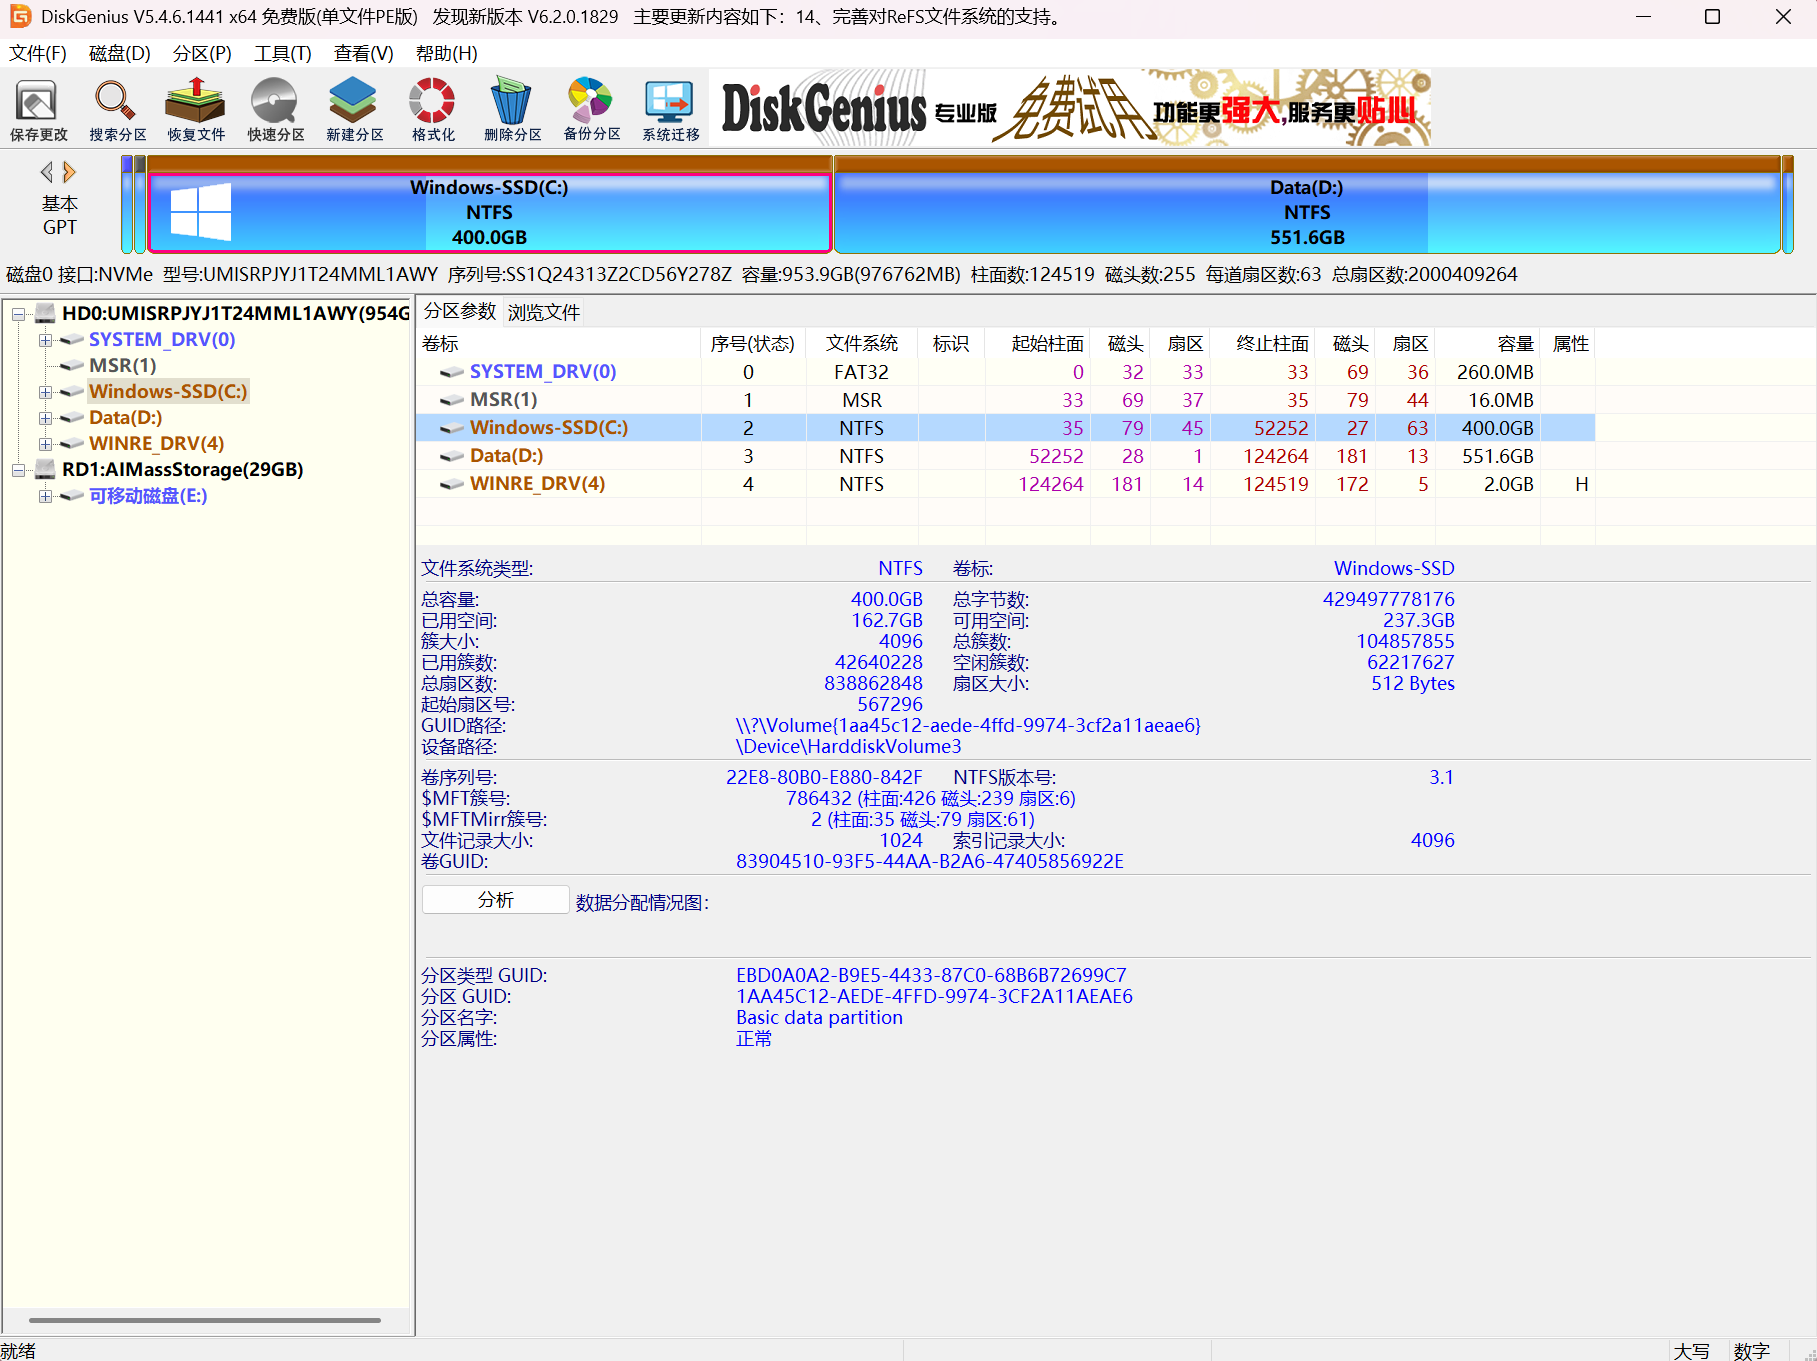Select MSR(1) in the disk tree
Image resolution: width=1817 pixels, height=1361 pixels.
pos(122,366)
